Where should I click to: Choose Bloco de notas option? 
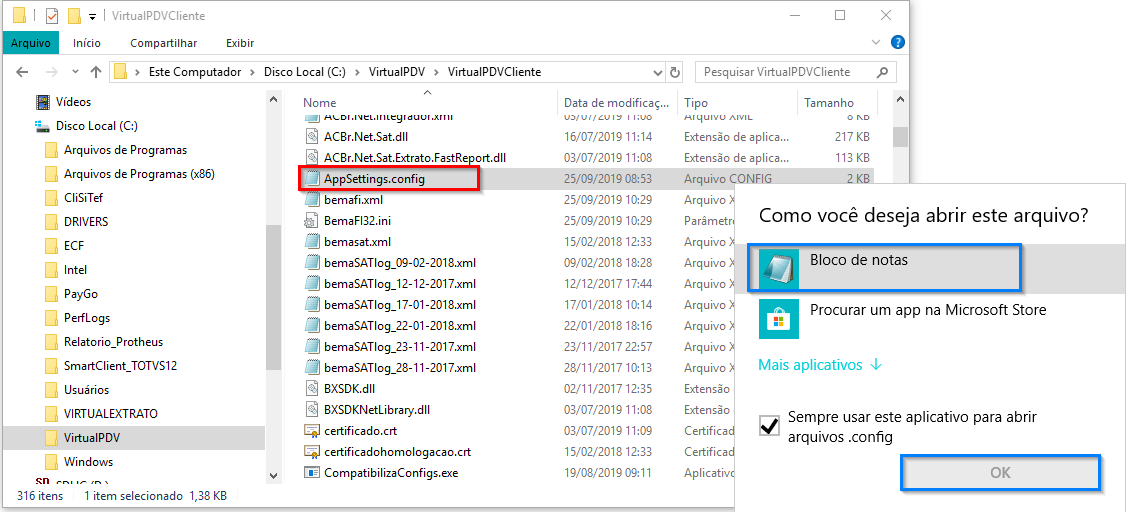[930, 268]
